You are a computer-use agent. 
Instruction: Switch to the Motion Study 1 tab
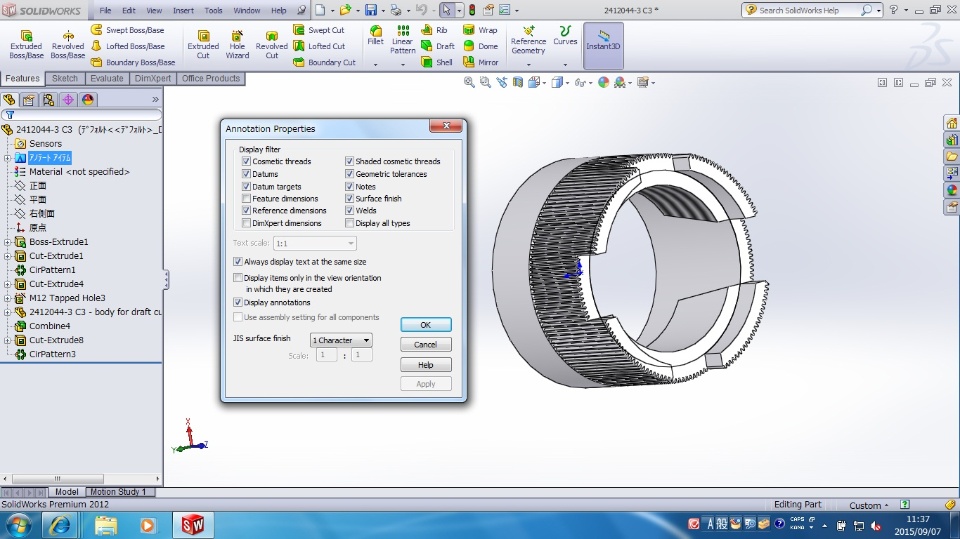click(118, 492)
